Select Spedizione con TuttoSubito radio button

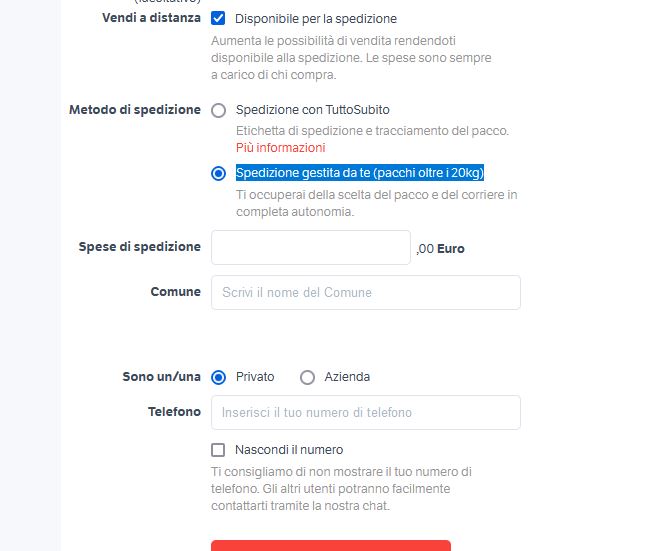click(218, 110)
